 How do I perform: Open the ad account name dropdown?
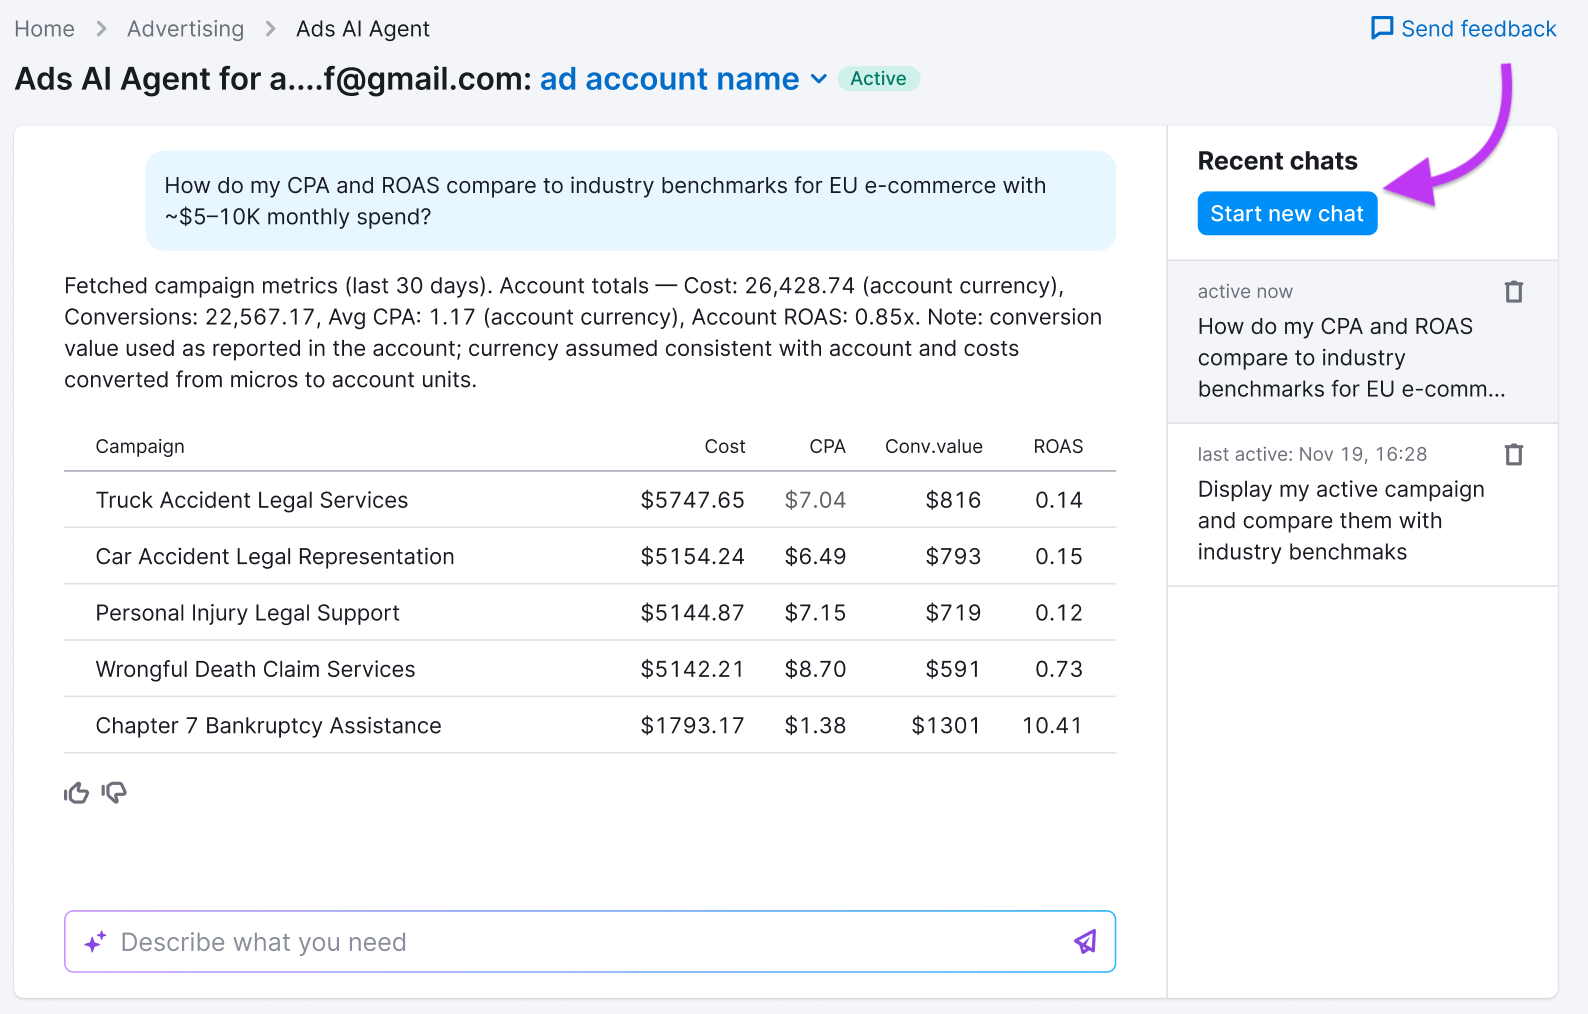tap(670, 79)
